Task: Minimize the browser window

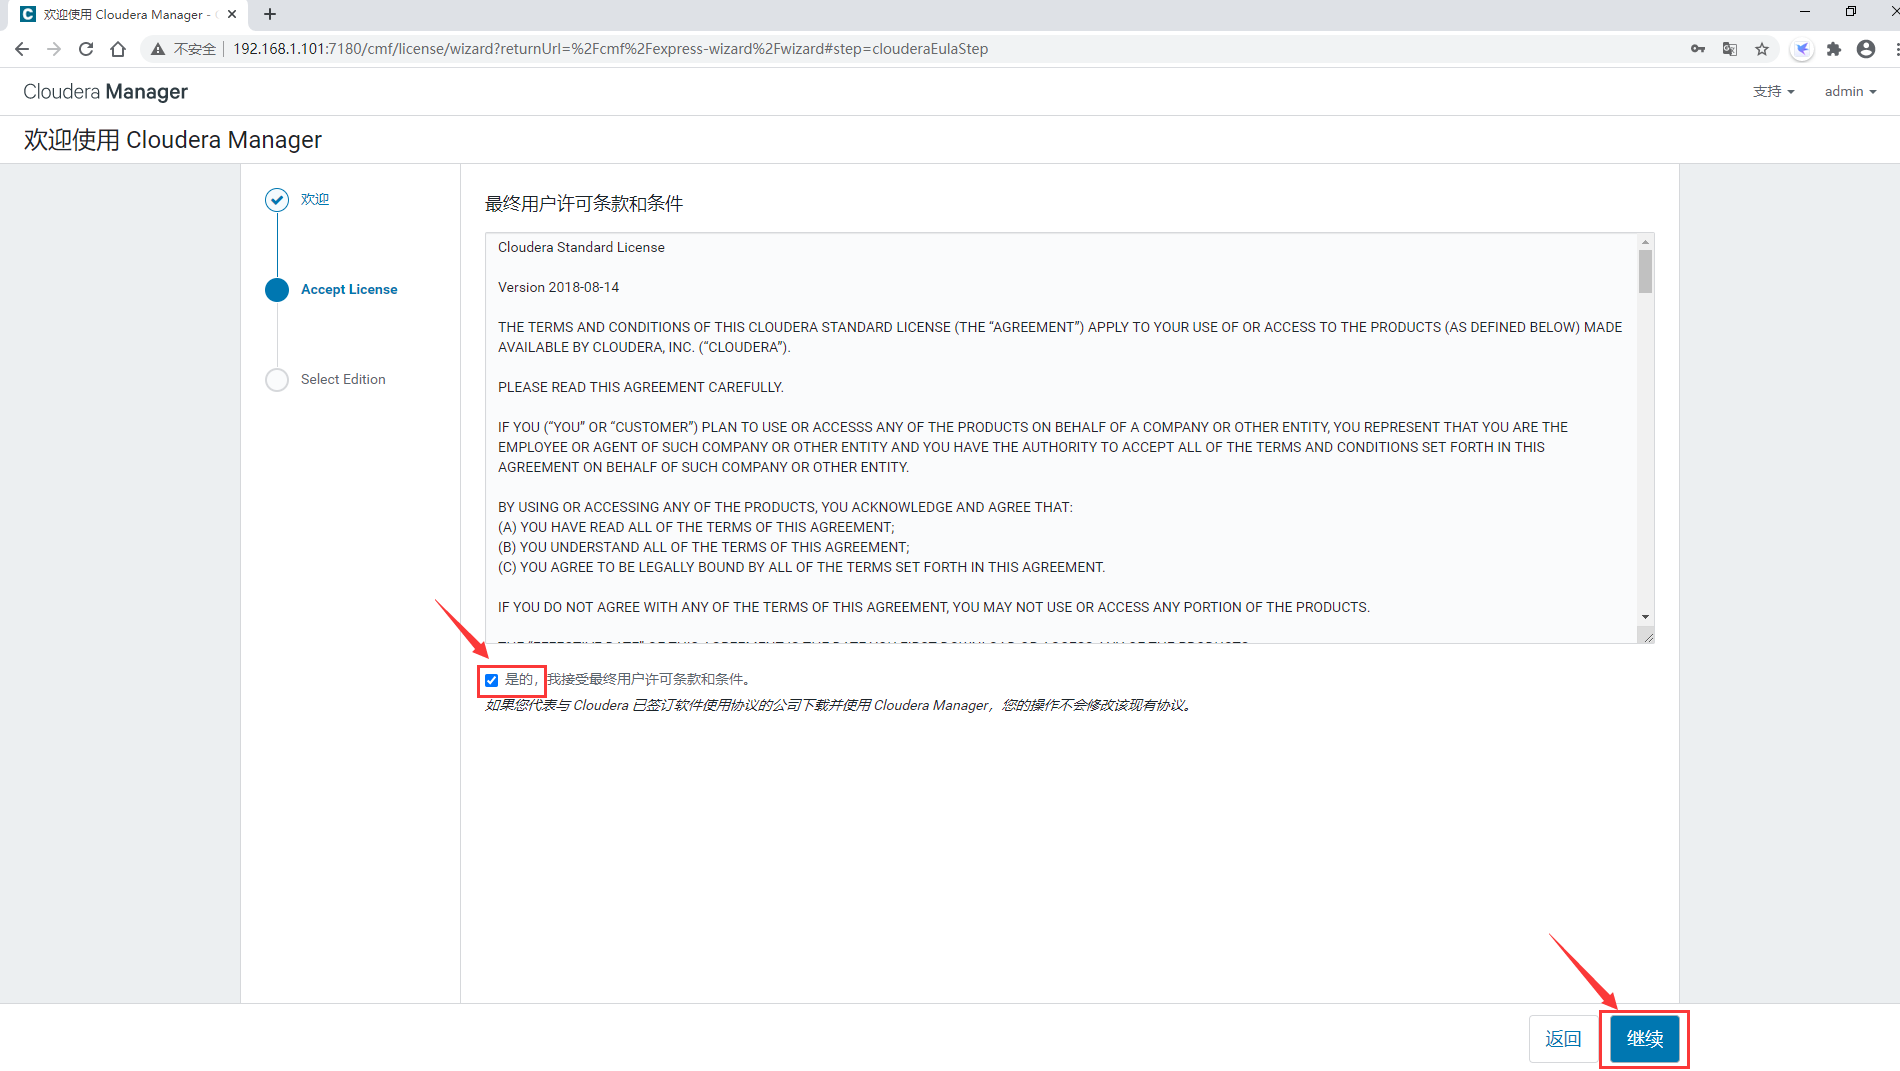Action: point(1805,12)
